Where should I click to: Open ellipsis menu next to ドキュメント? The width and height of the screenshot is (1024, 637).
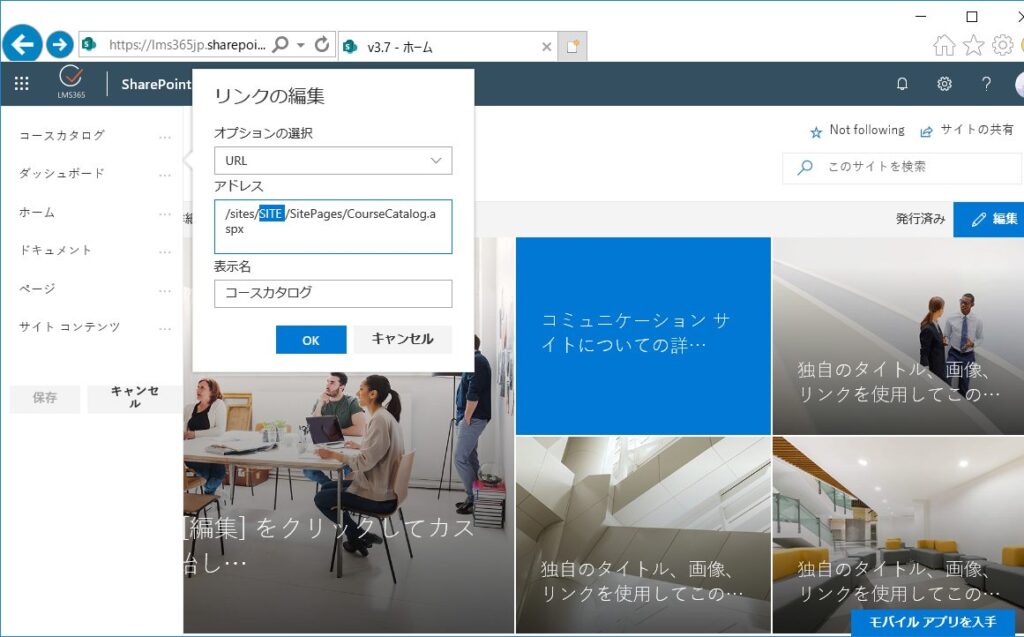pos(165,251)
